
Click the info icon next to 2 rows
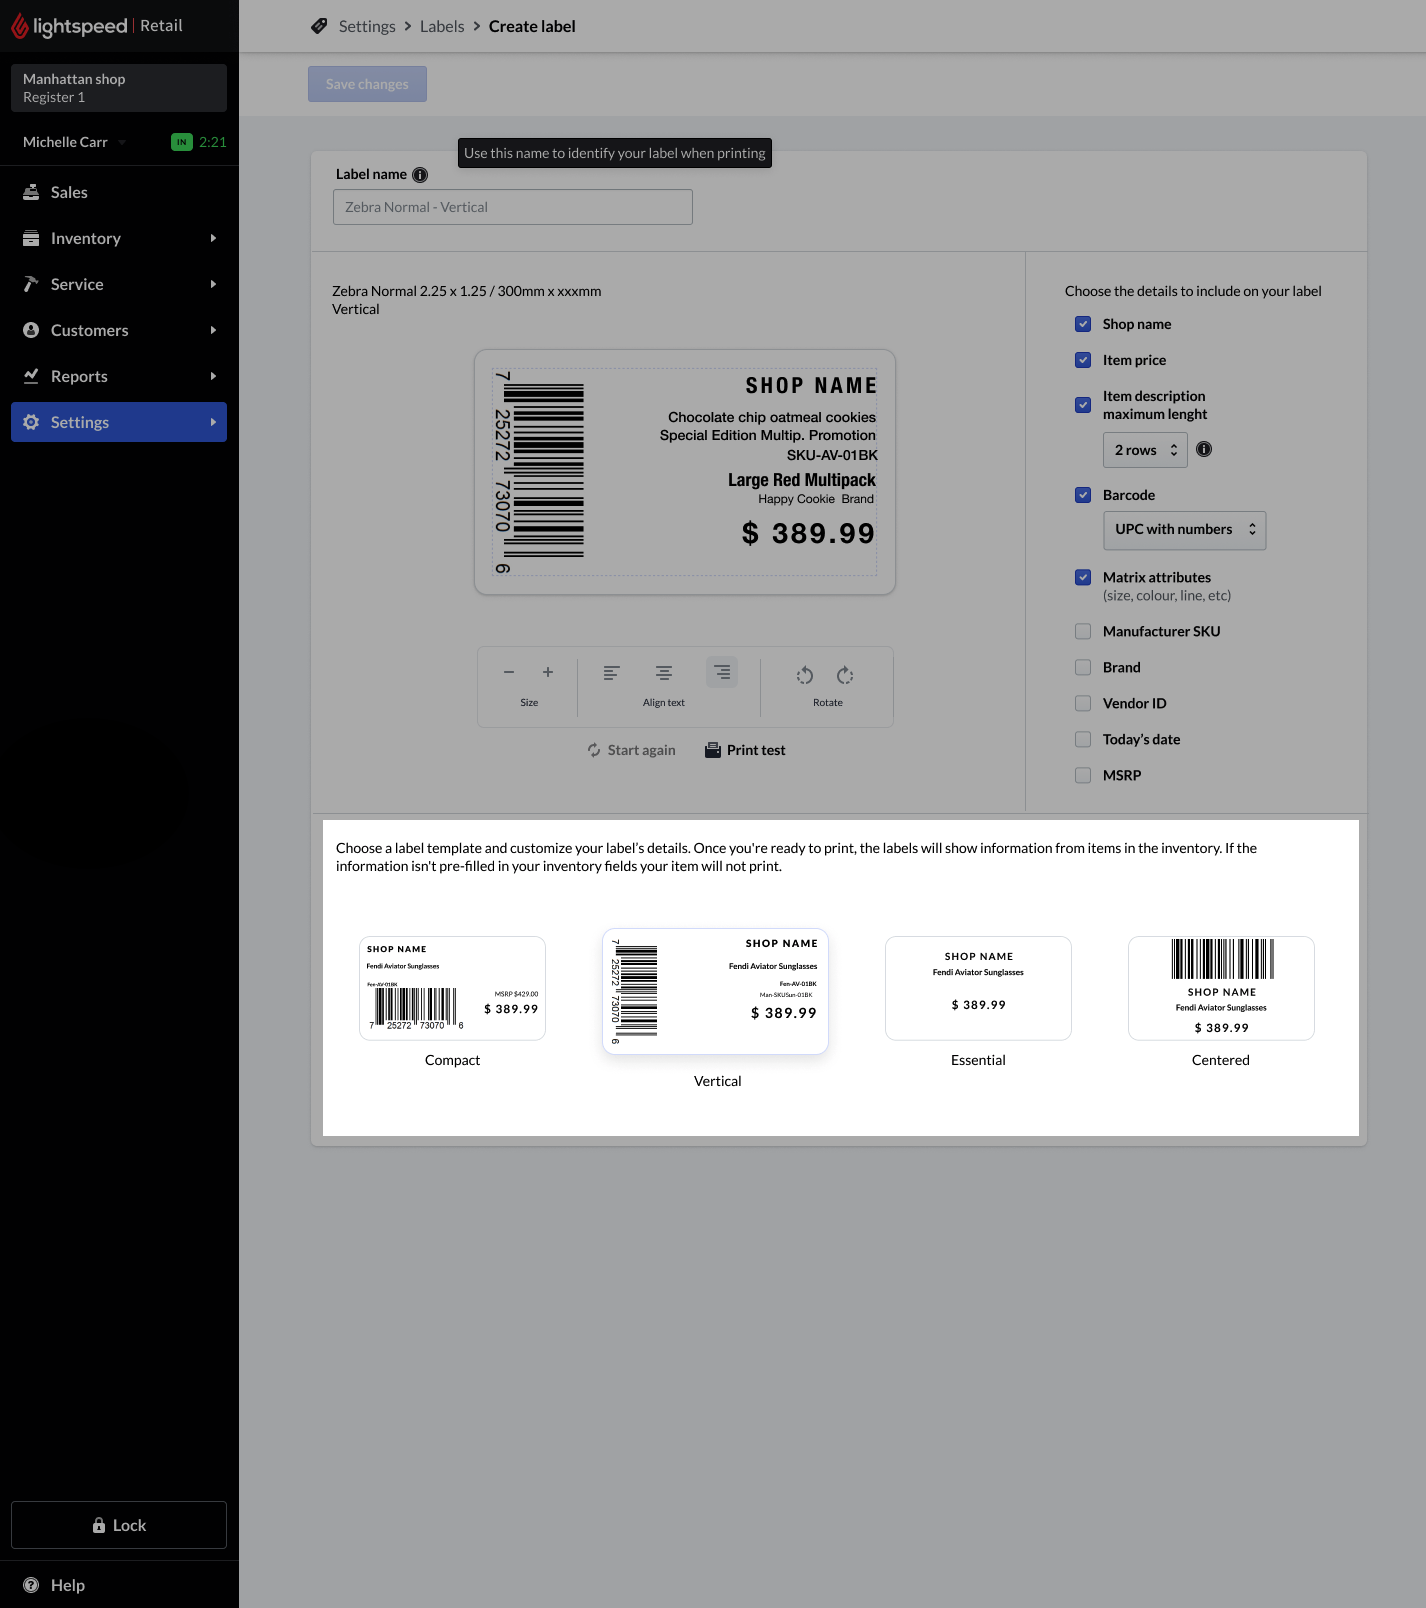pyautogui.click(x=1204, y=450)
